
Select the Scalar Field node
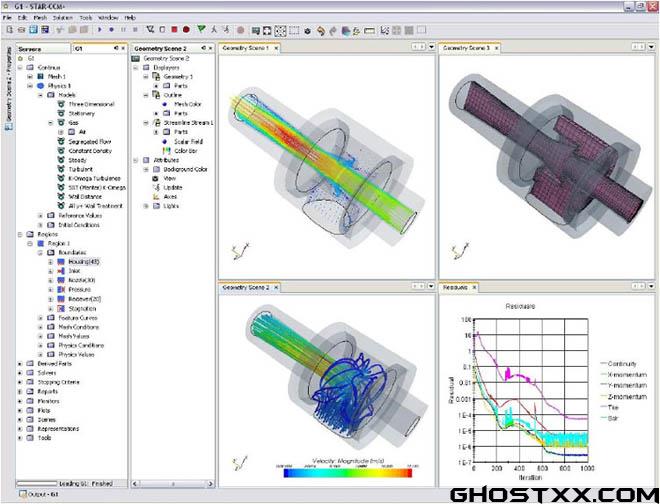click(x=188, y=141)
